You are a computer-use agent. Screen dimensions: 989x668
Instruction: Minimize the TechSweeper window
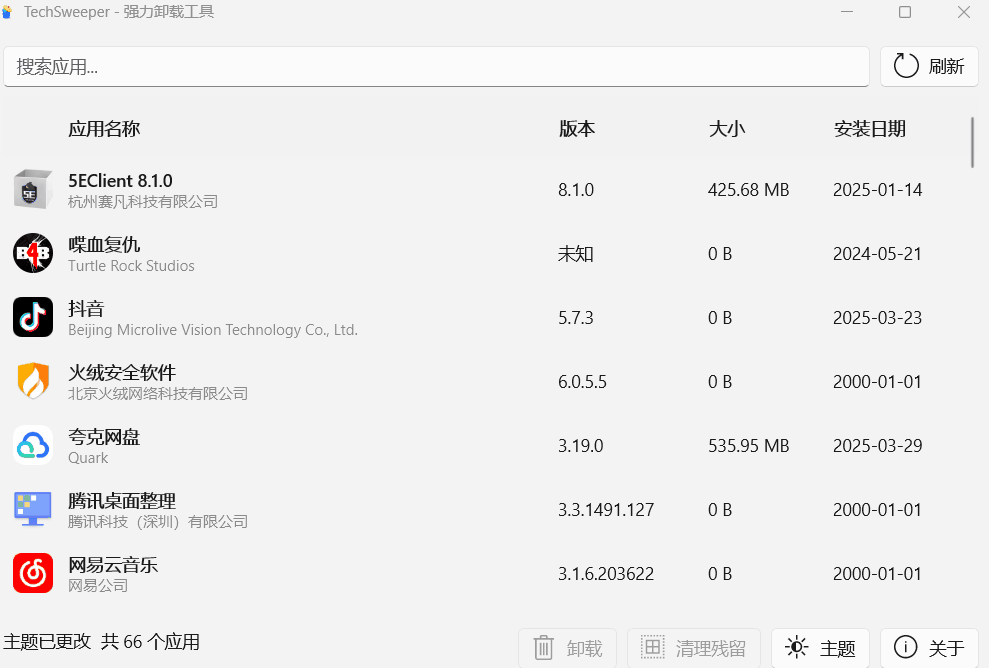pyautogui.click(x=846, y=12)
